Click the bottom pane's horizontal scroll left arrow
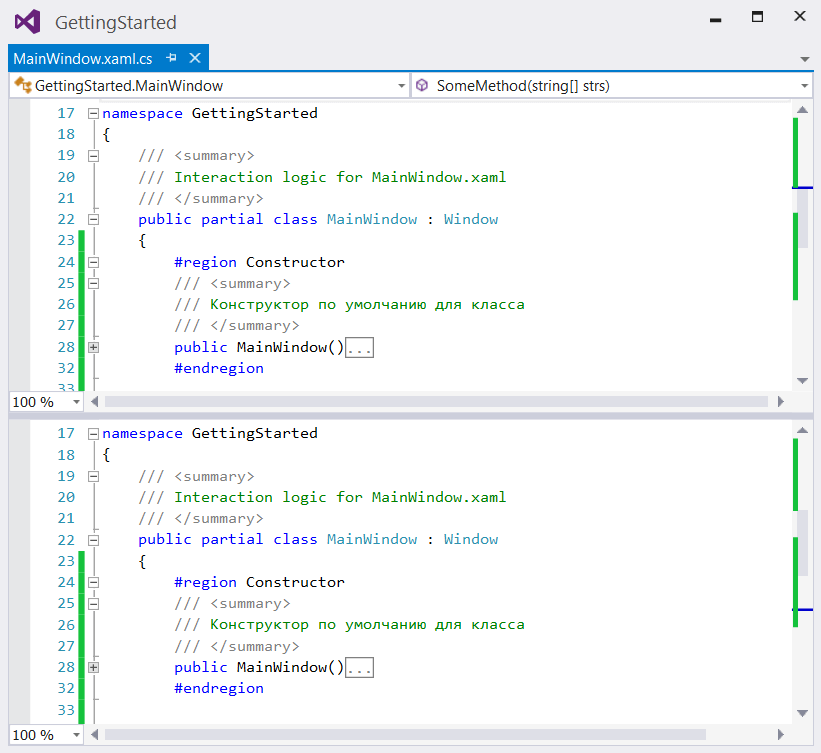Image resolution: width=821 pixels, height=753 pixels. point(96,734)
